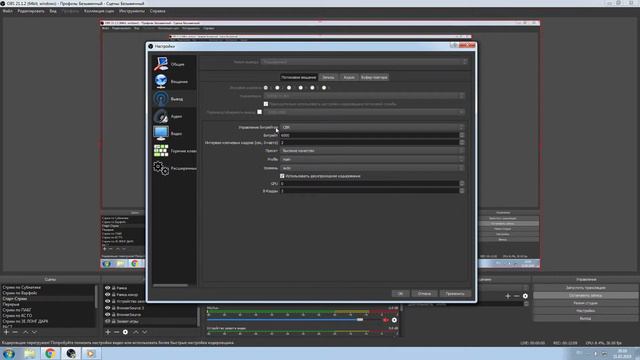Select audio track 6 radio button
This screenshot has height=360, width=640.
(x=324, y=88)
